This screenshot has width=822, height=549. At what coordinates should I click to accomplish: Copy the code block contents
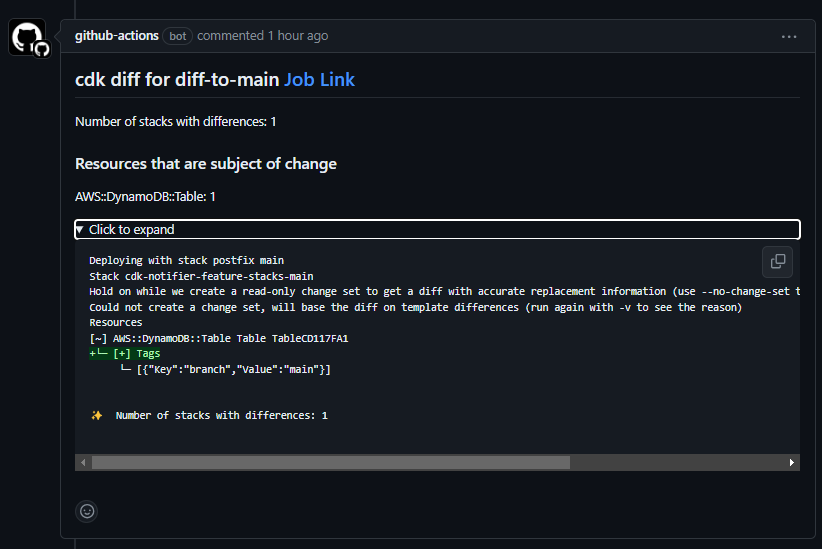point(777,262)
